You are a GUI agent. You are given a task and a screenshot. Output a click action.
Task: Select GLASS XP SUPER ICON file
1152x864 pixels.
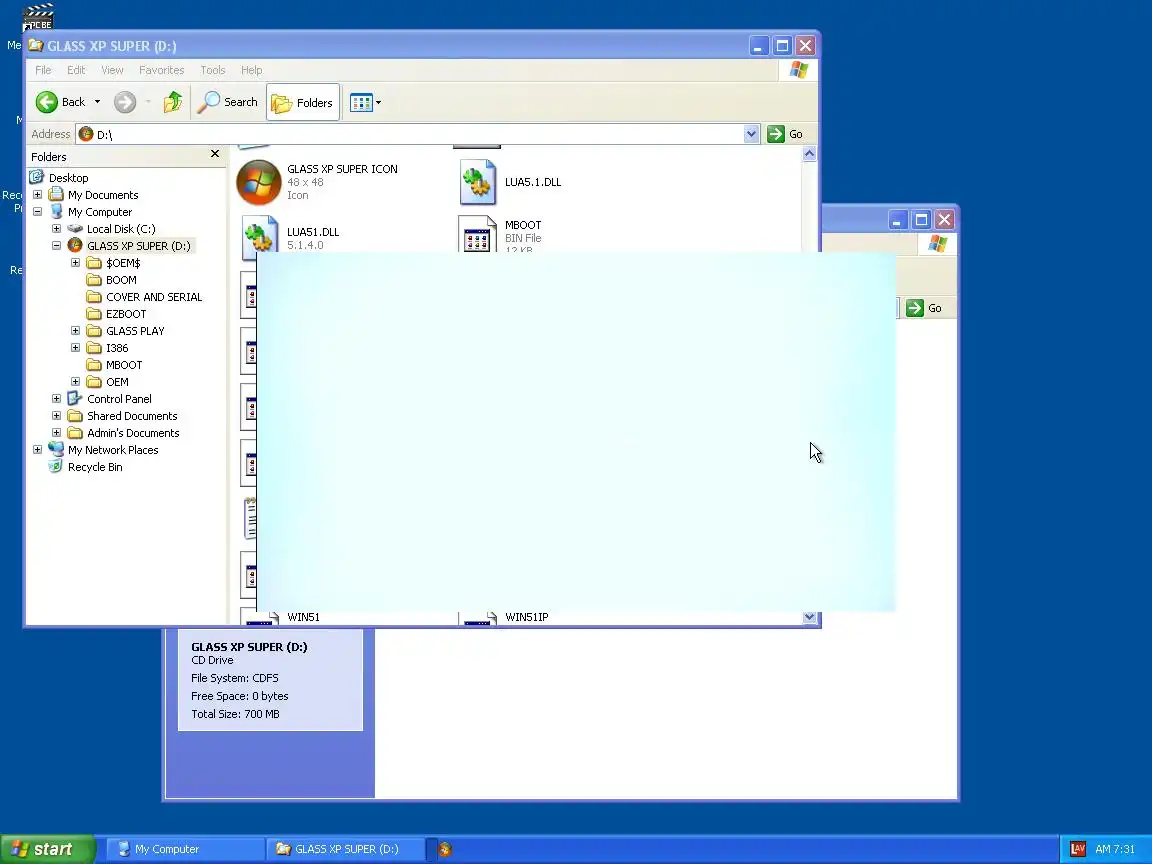[259, 181]
